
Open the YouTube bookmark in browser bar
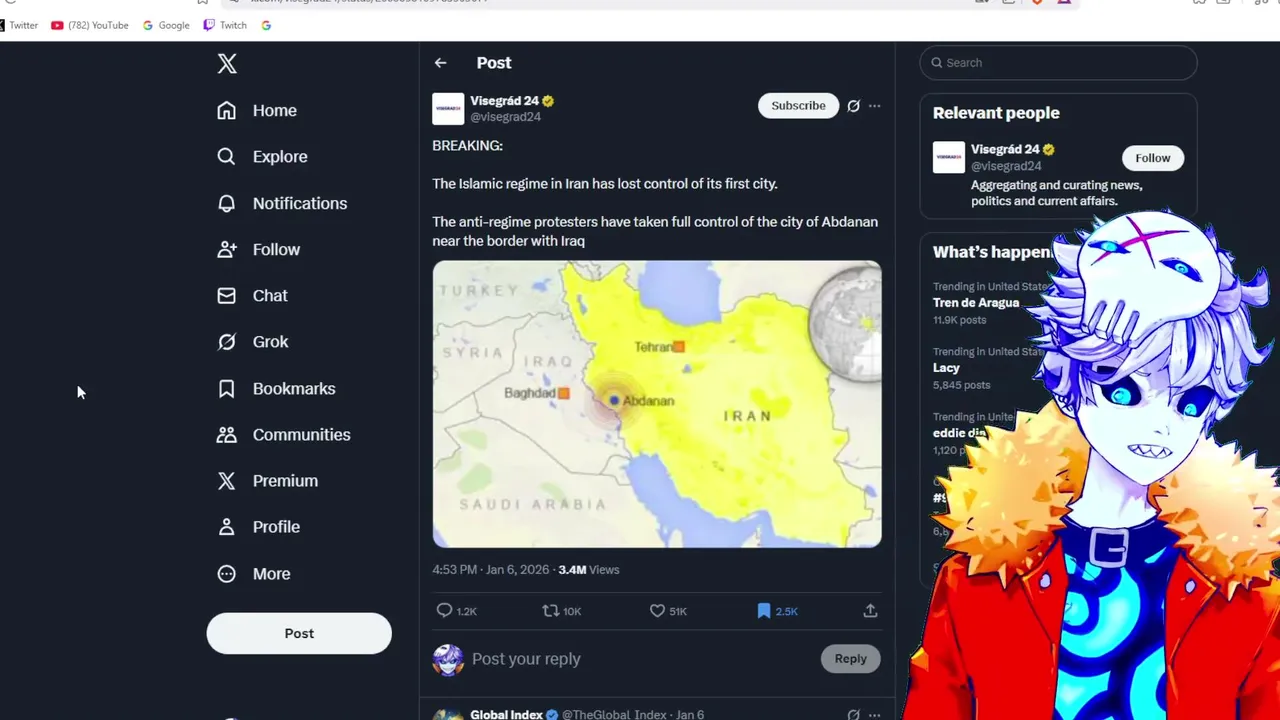tap(90, 25)
